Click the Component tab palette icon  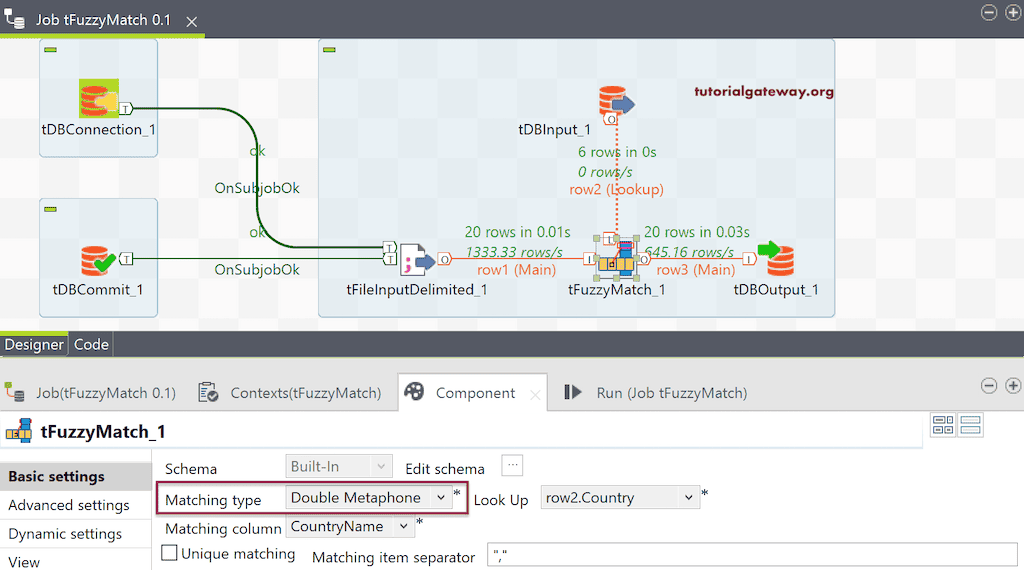[x=414, y=391]
